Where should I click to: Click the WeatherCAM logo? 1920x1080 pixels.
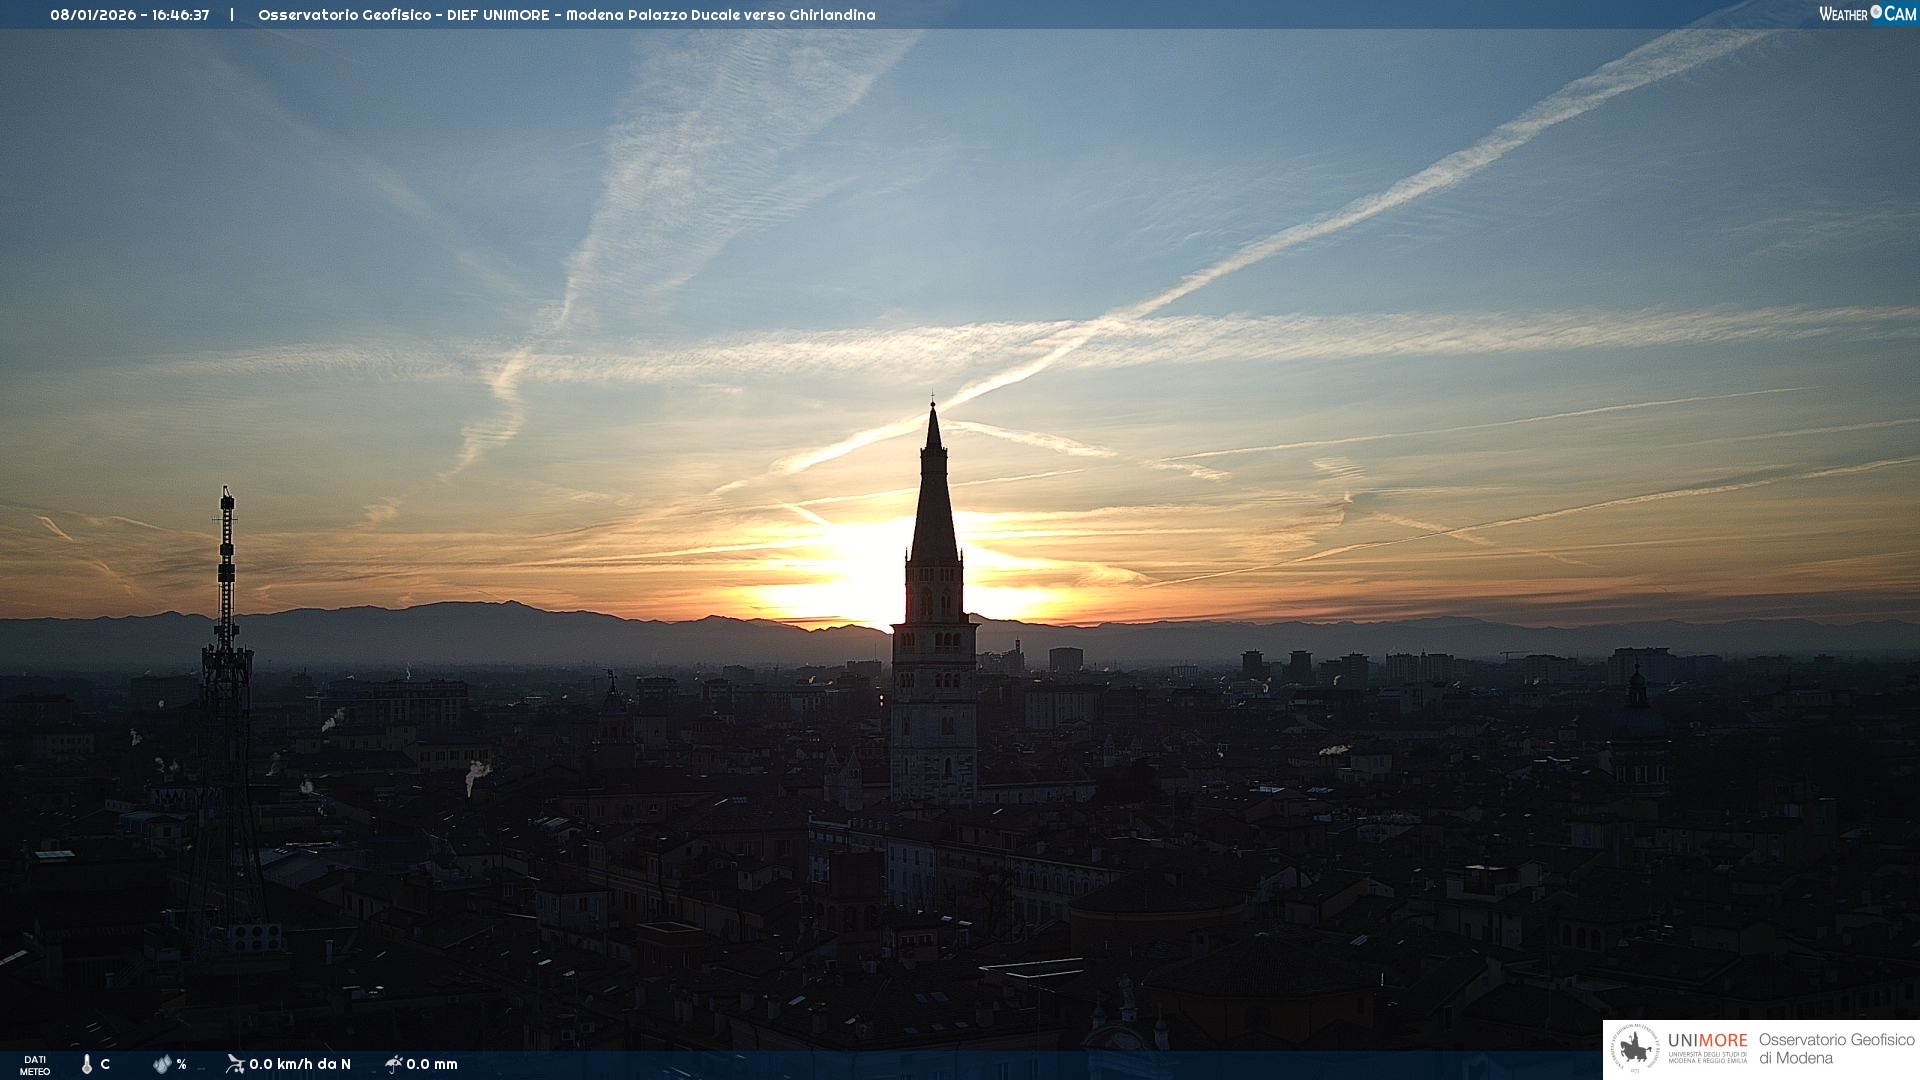pos(1867,13)
